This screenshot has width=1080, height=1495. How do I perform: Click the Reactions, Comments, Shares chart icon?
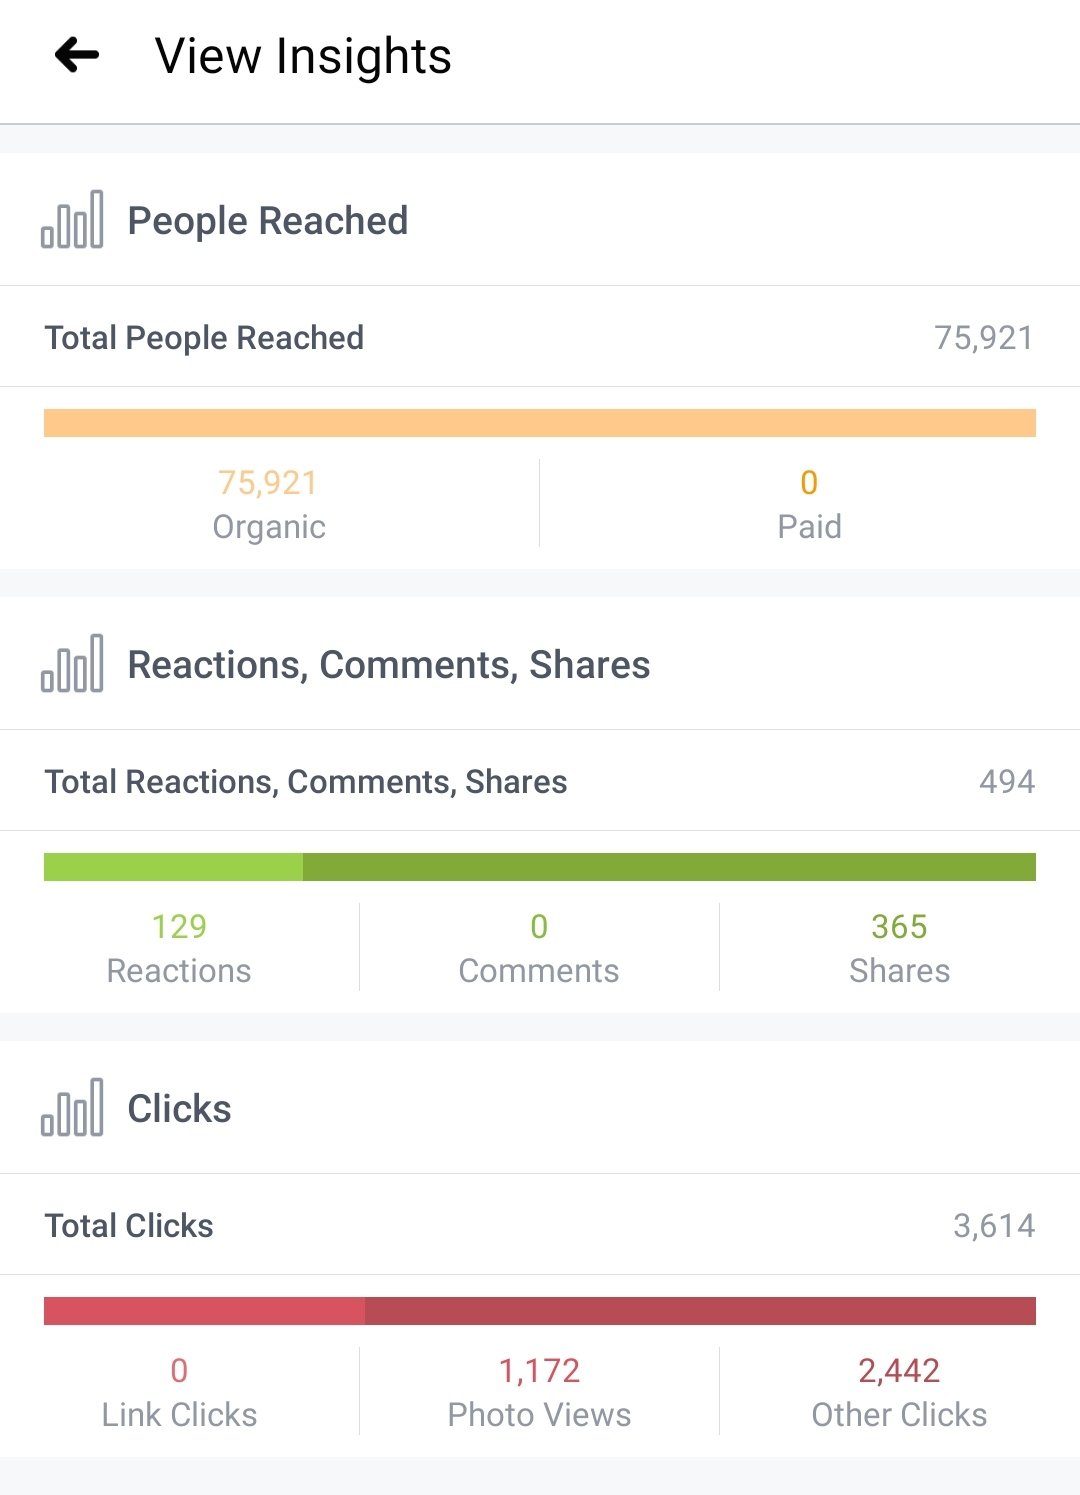72,663
